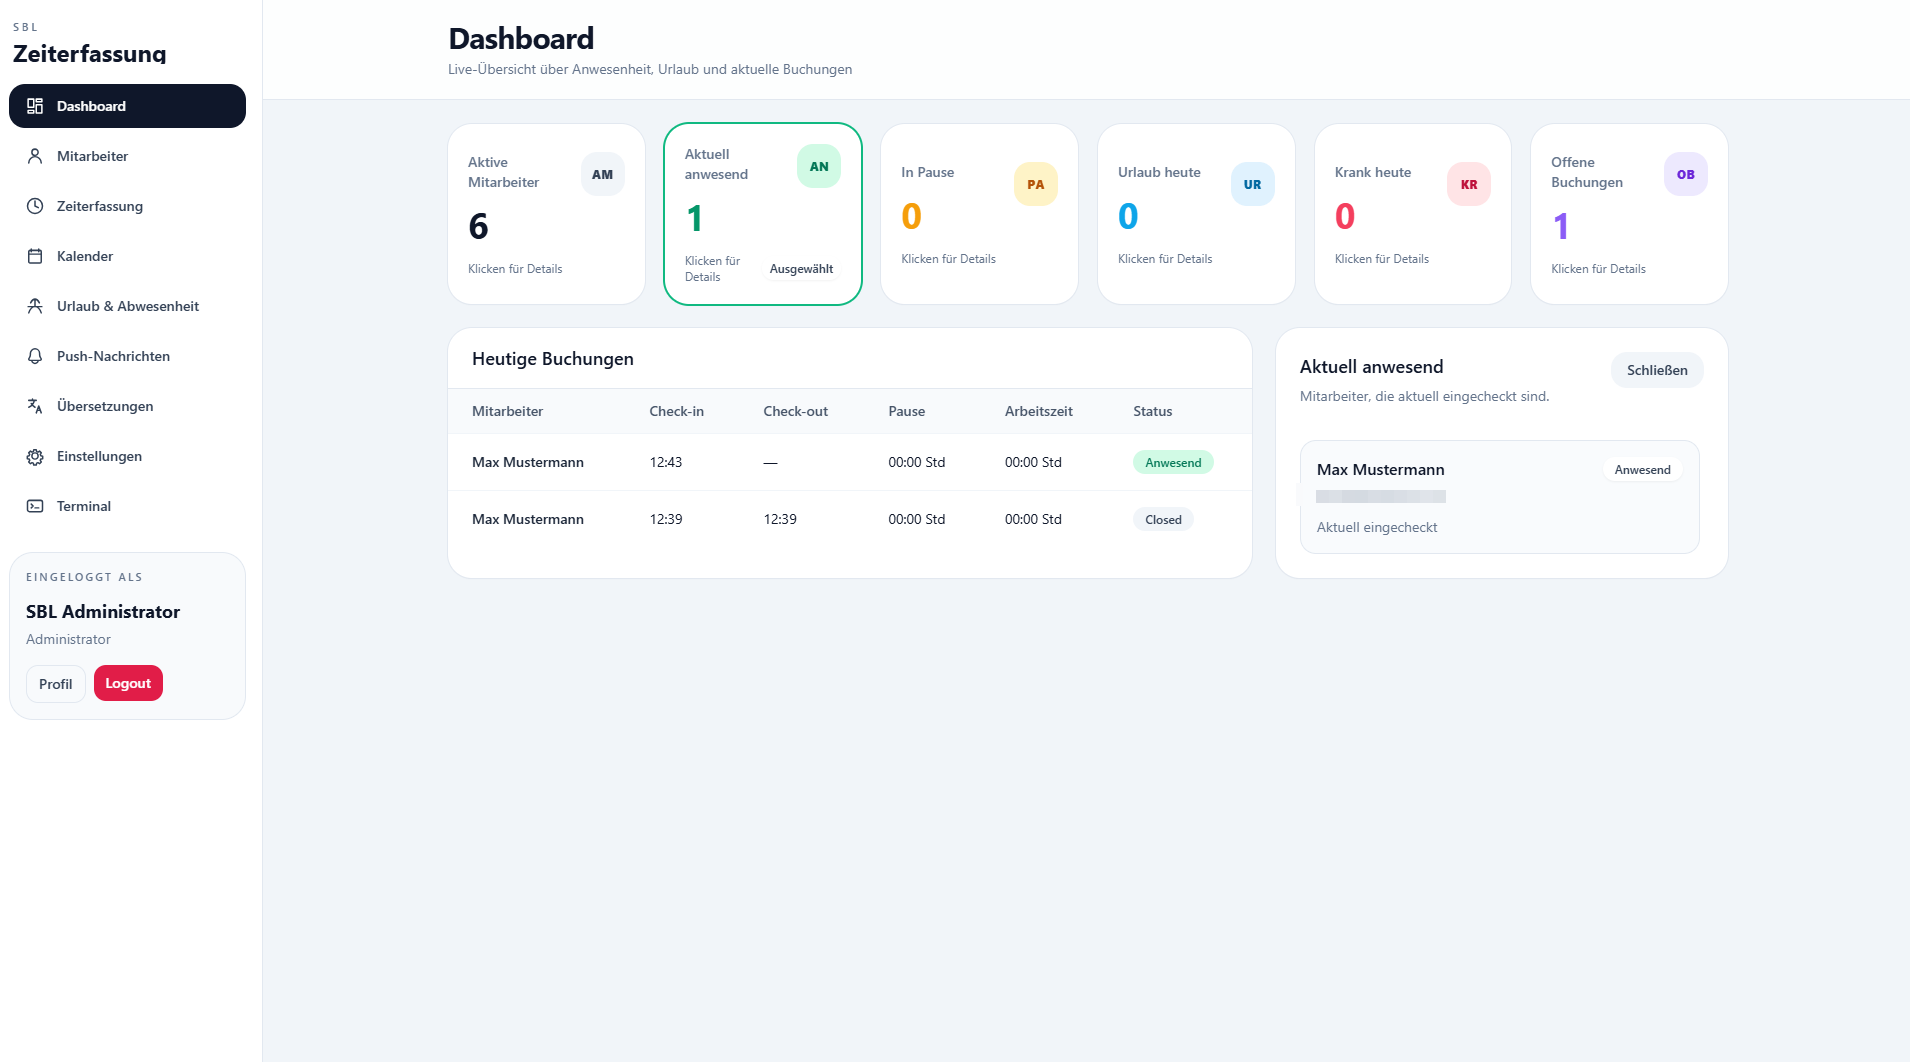
Task: Go to the Urlaub & Abwesenheit menu item
Action: click(x=127, y=306)
